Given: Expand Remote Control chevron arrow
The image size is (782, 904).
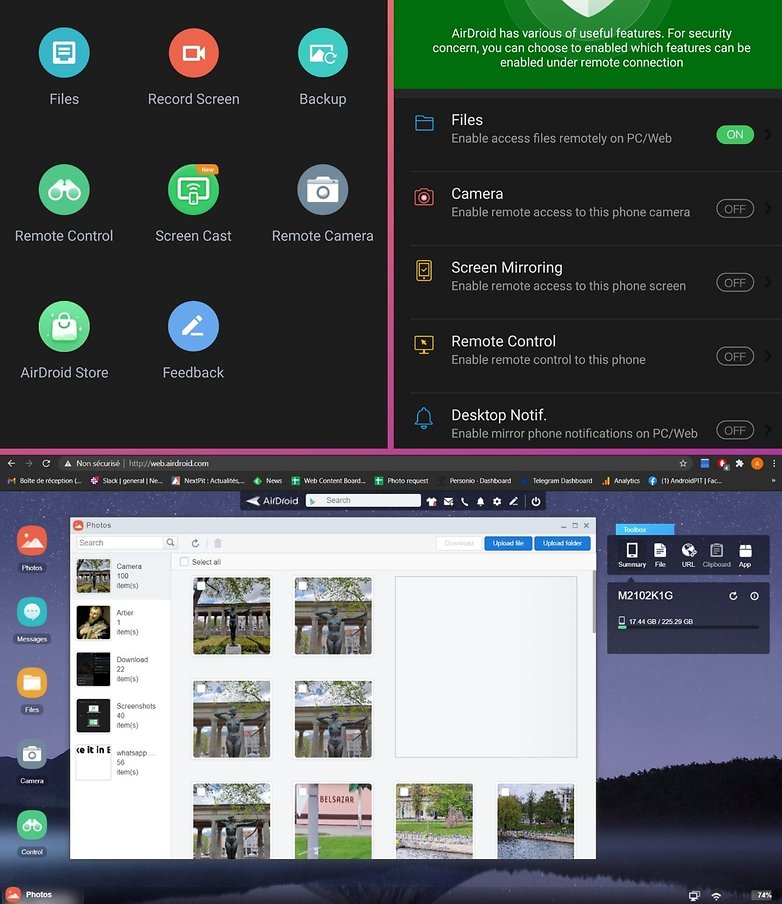Looking at the screenshot, I should pos(768,356).
